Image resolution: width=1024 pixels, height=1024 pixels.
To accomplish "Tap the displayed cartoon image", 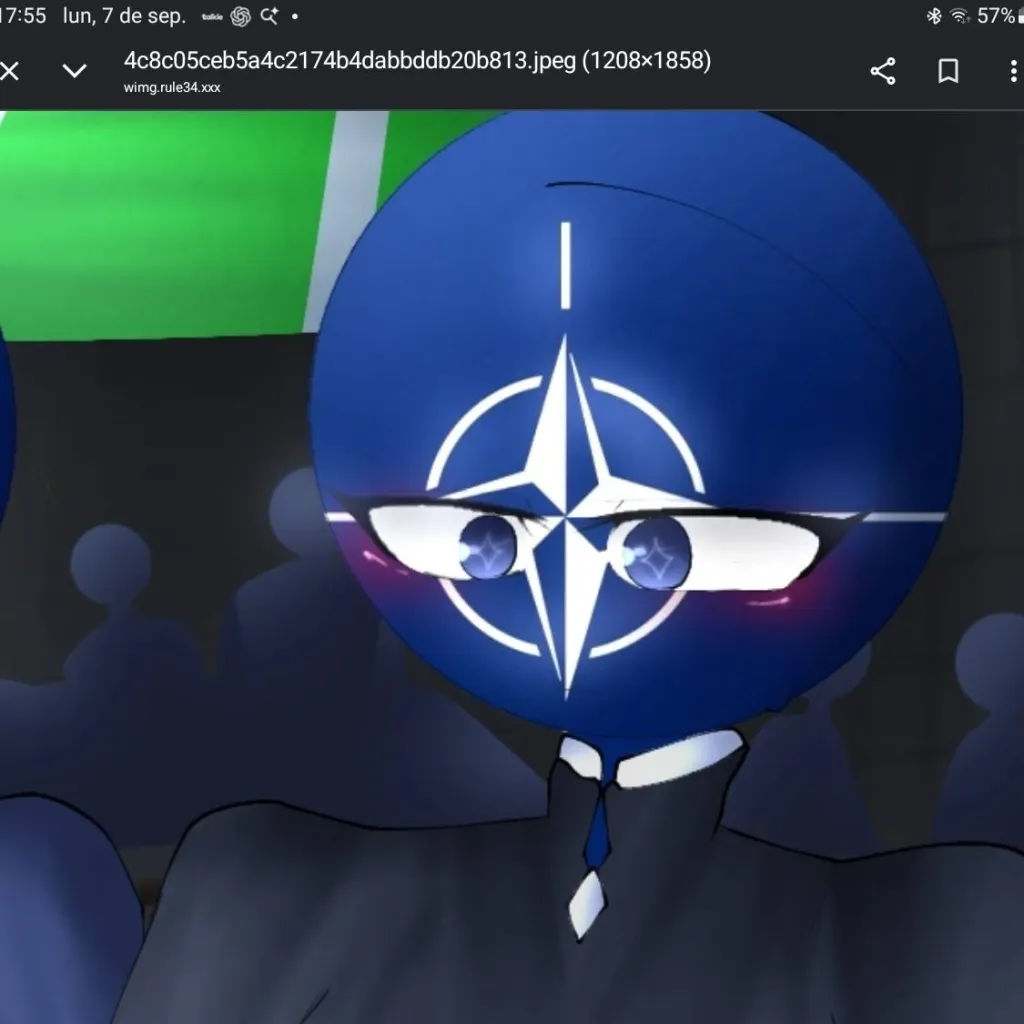I will tap(512, 567).
